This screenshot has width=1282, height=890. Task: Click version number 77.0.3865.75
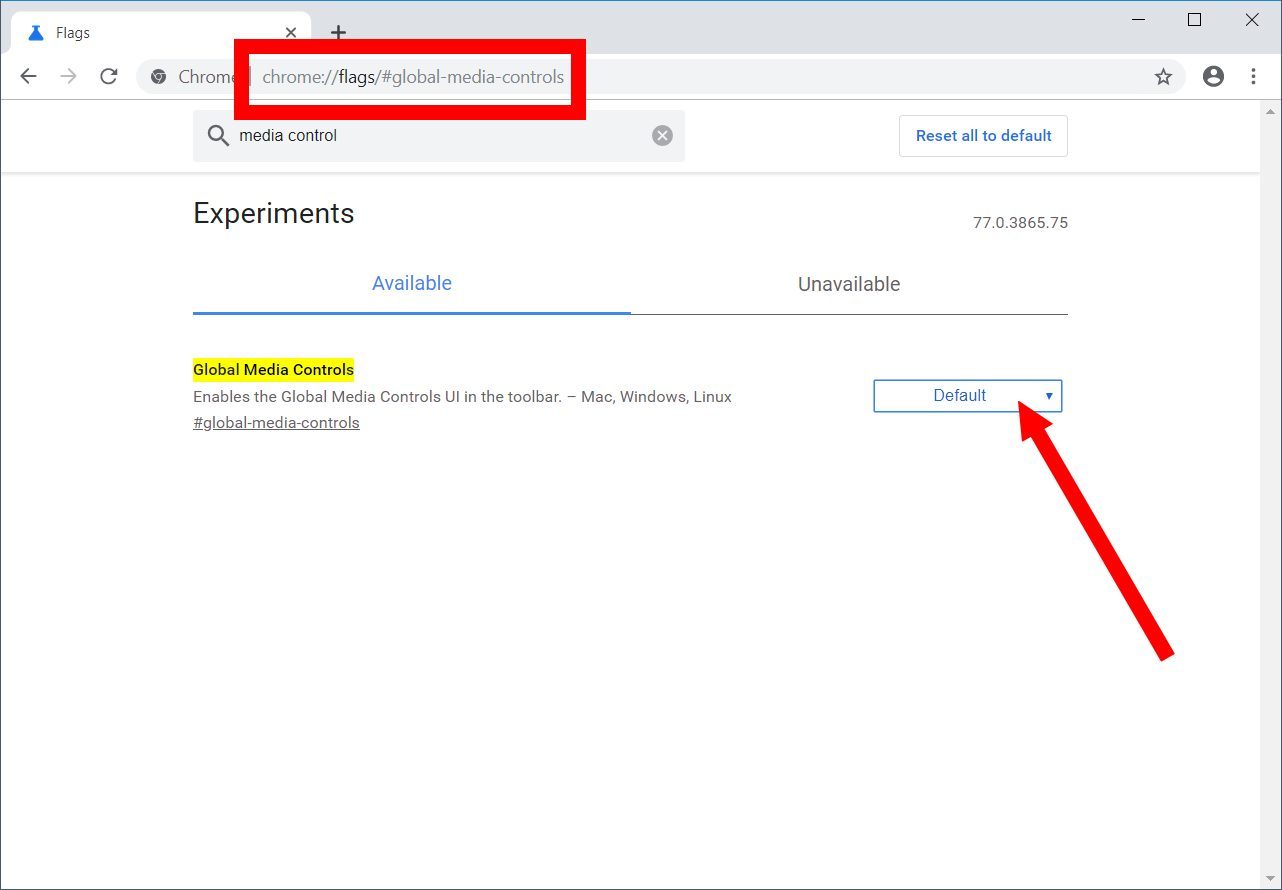click(x=1020, y=223)
